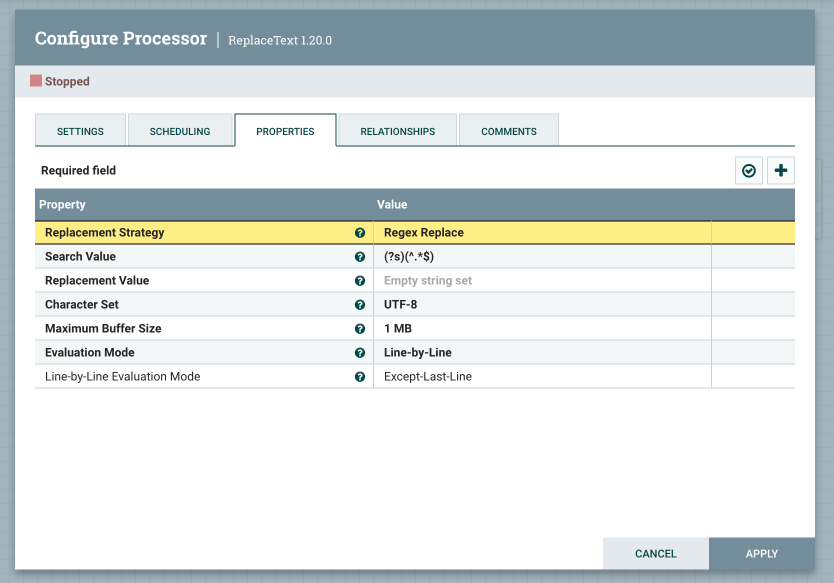
Task: Select the Evaluation Mode property name
Action: pyautogui.click(x=89, y=352)
